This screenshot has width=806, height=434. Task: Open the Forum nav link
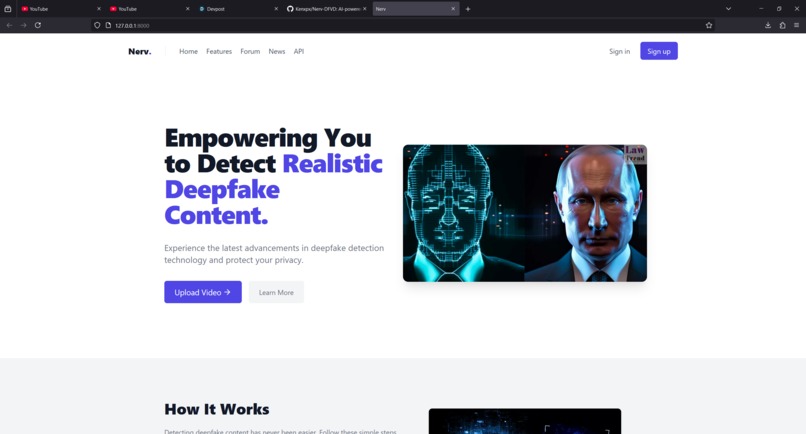250,51
